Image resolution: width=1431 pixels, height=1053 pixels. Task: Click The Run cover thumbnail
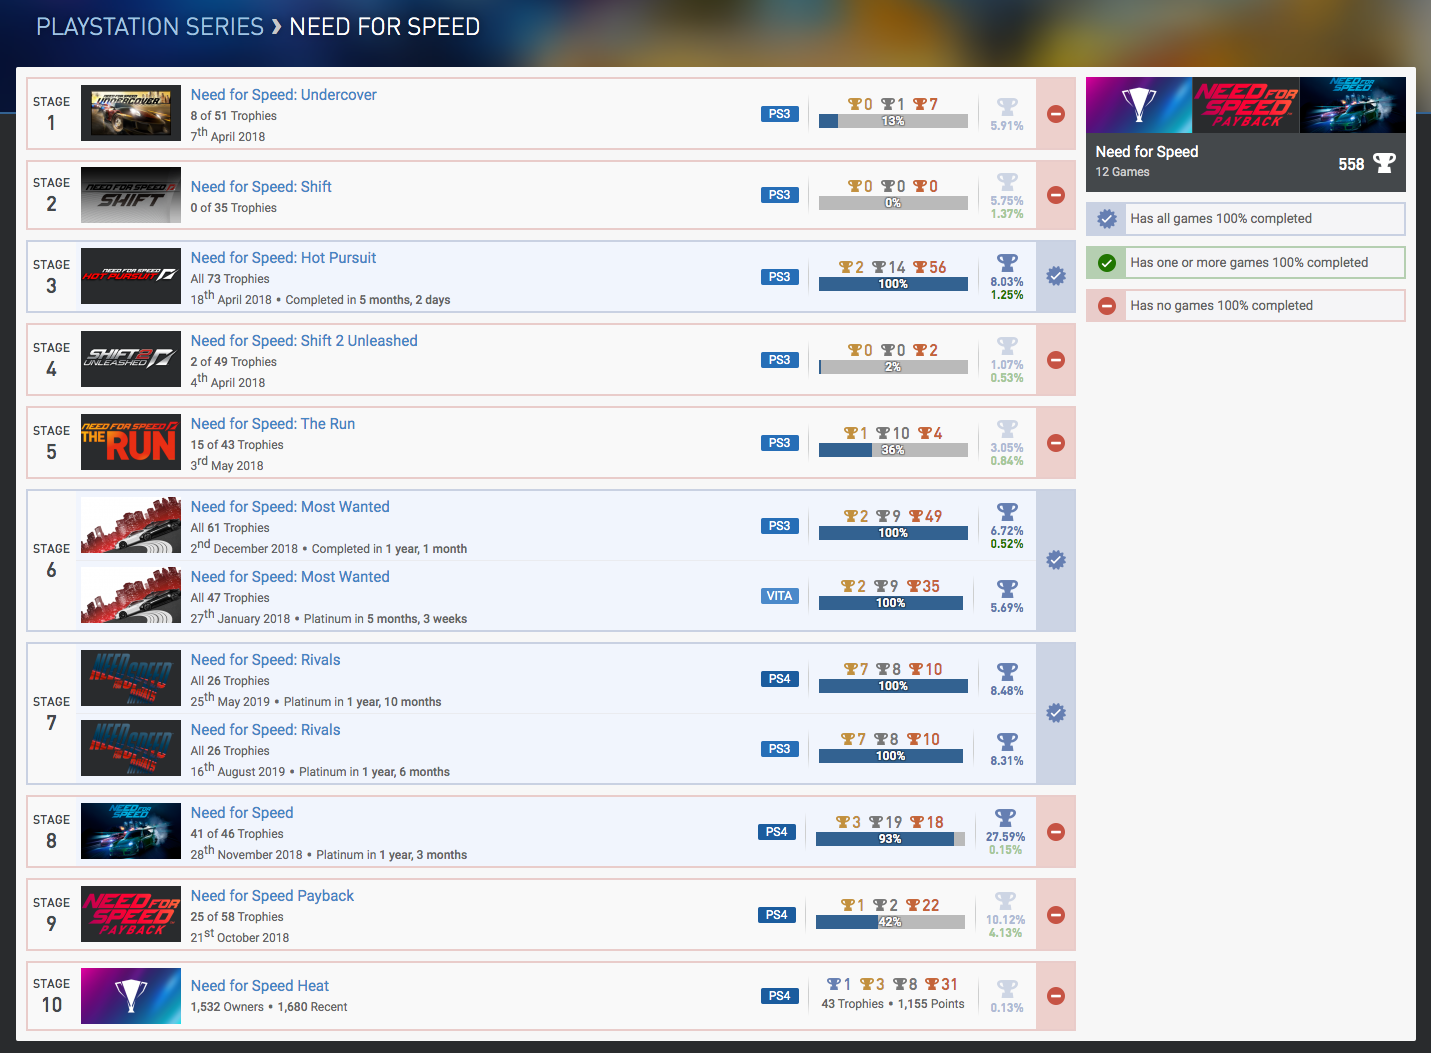(x=131, y=442)
